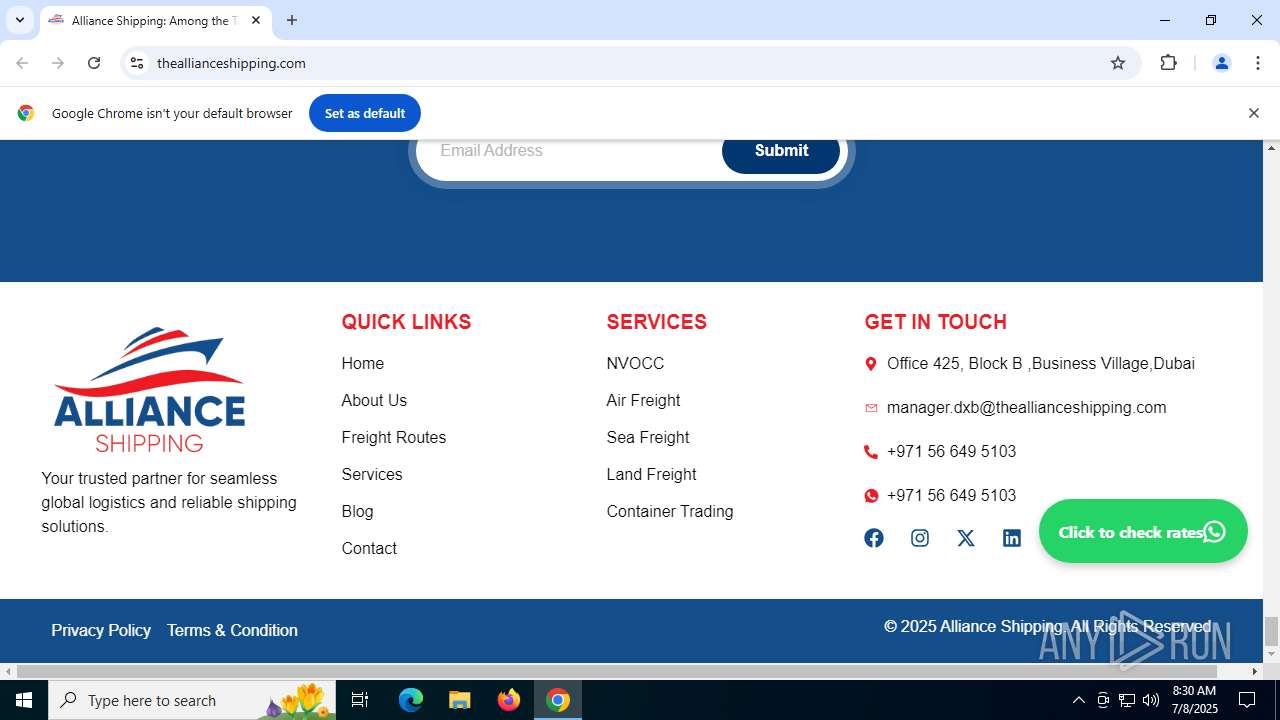Click the 'Click to check rates' WhatsApp button
The image size is (1280, 720).
click(x=1143, y=531)
